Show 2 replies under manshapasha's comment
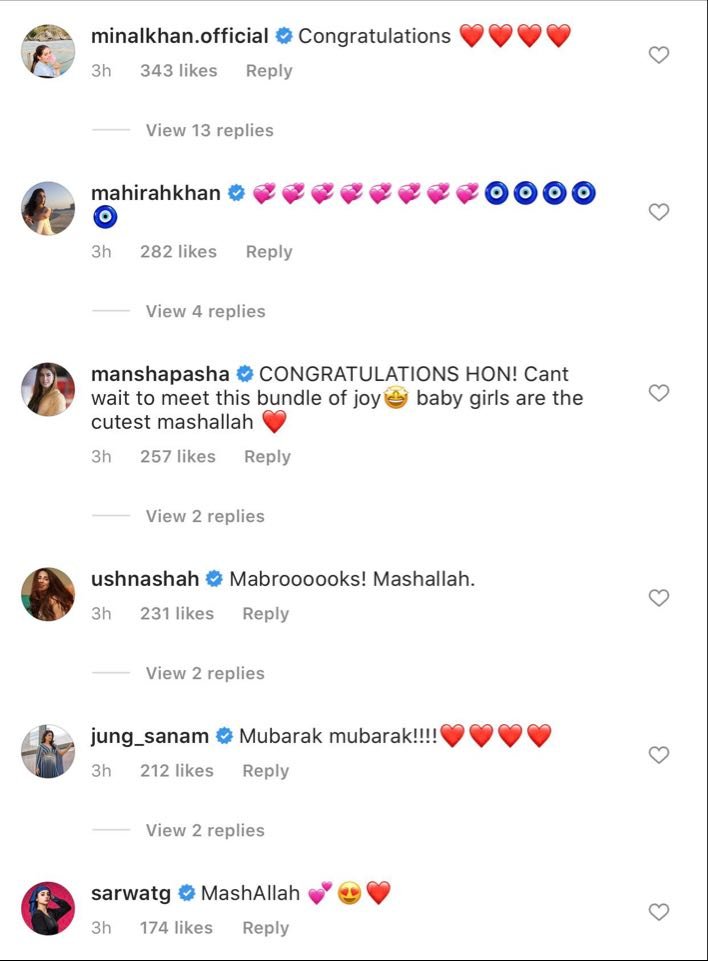Screen dimensions: 708x961 [x=205, y=516]
